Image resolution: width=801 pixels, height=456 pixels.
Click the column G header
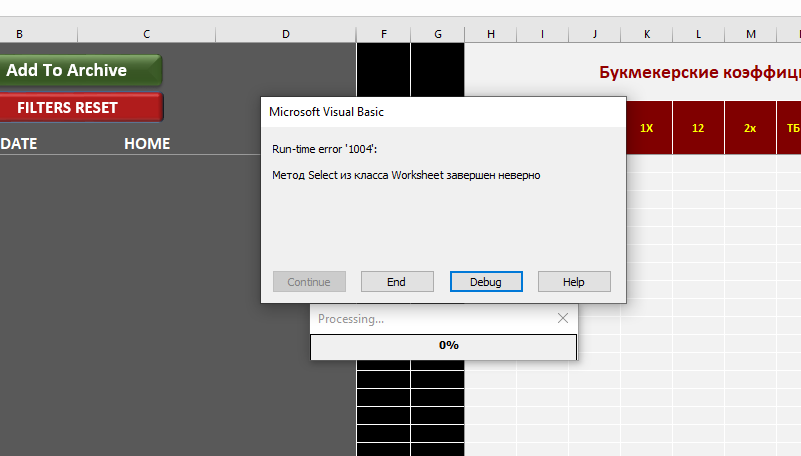(437, 34)
